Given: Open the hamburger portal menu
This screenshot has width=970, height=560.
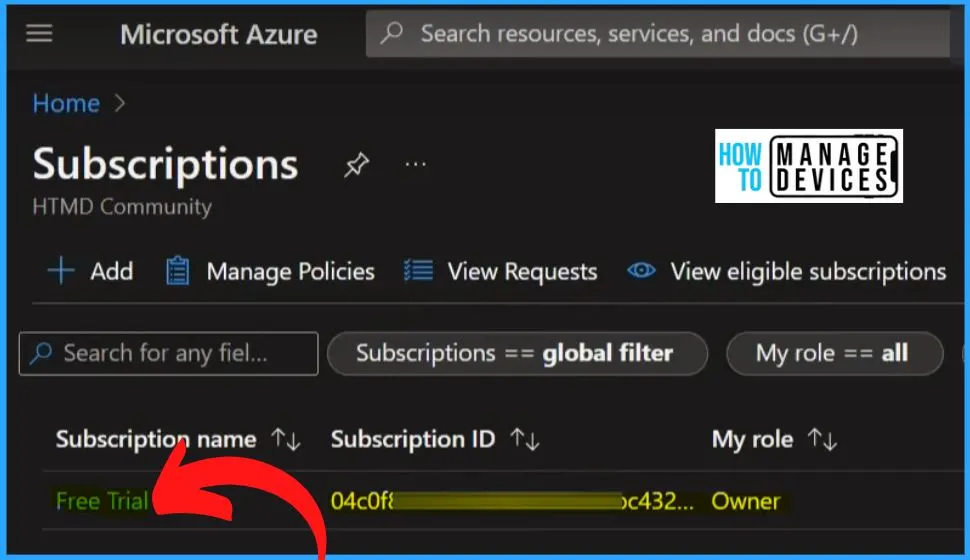Looking at the screenshot, I should click(x=39, y=33).
